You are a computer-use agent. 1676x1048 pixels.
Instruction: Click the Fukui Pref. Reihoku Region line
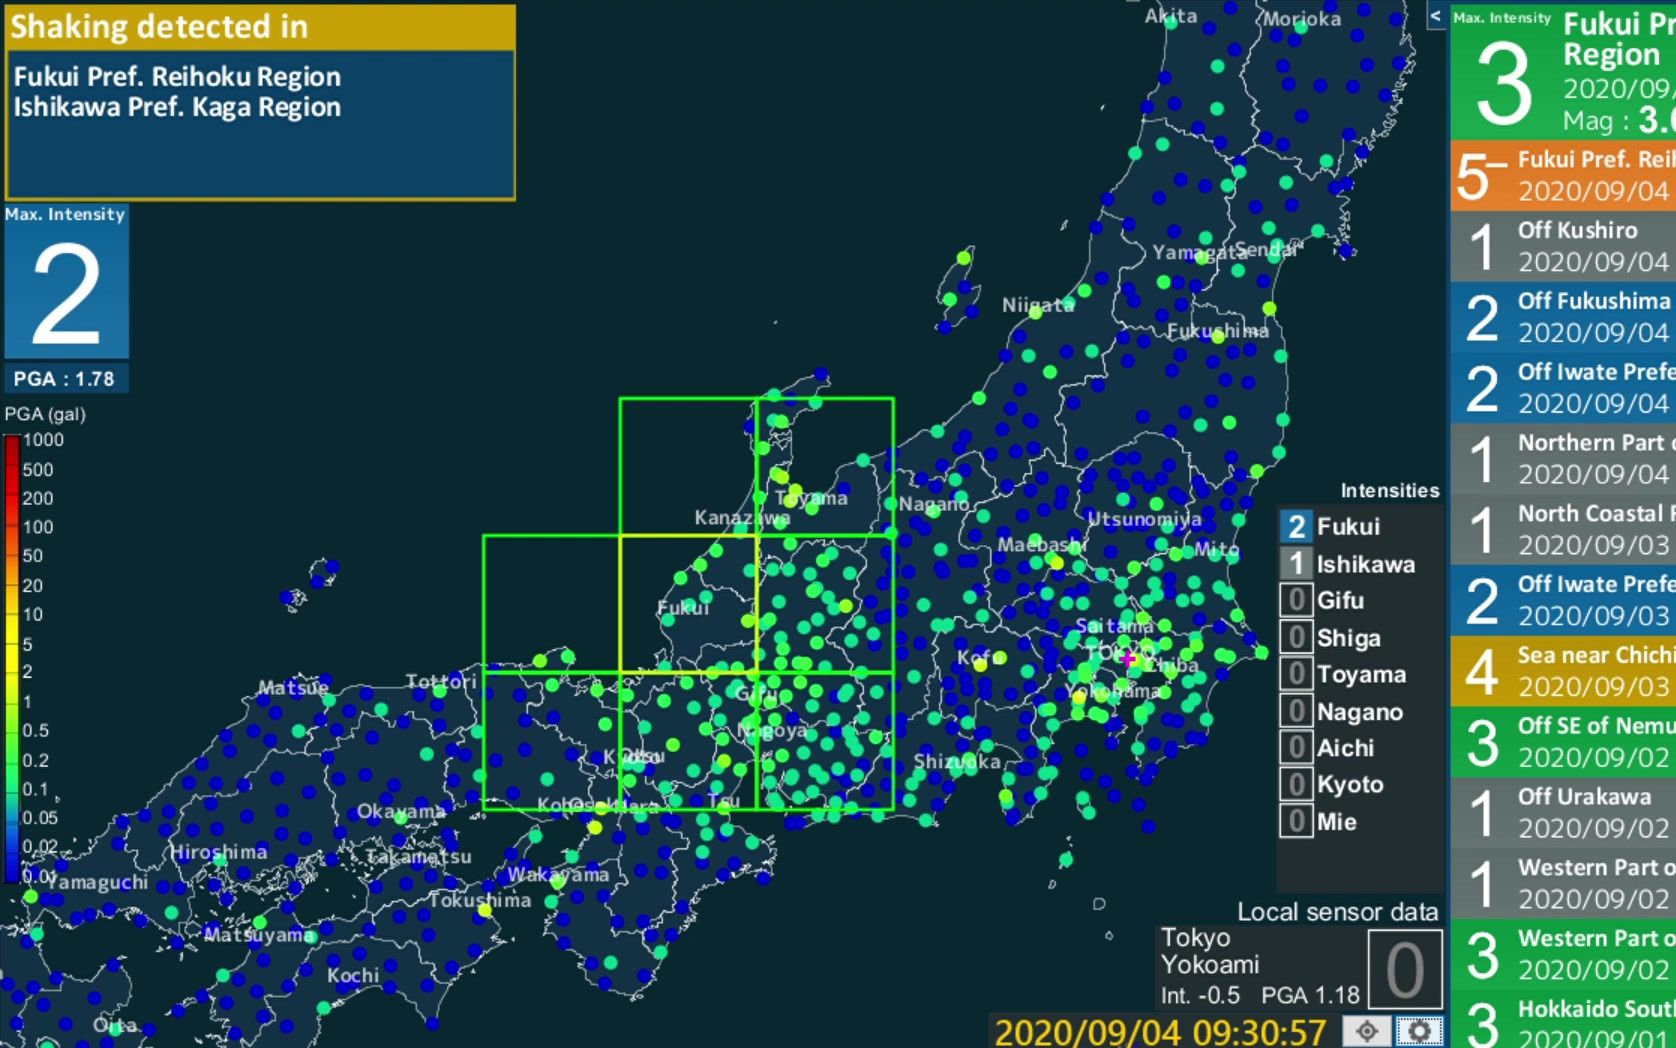177,77
